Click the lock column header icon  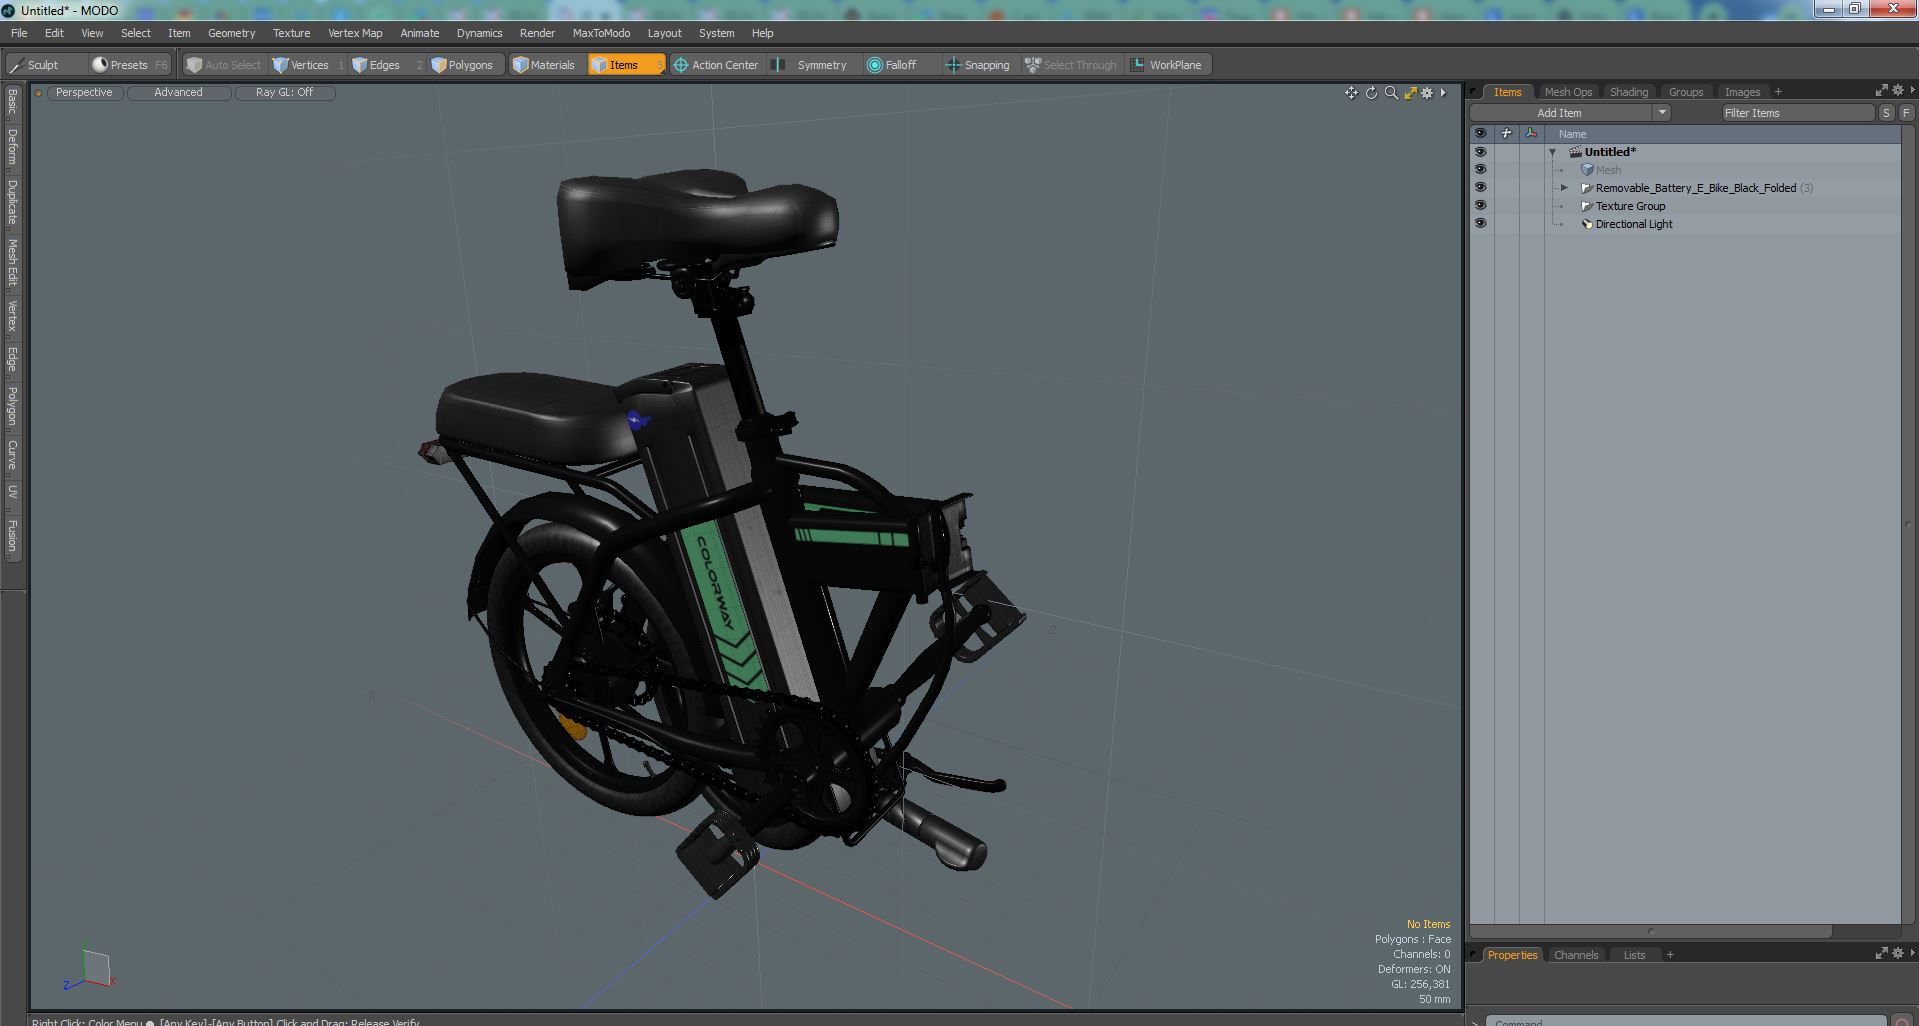1506,133
